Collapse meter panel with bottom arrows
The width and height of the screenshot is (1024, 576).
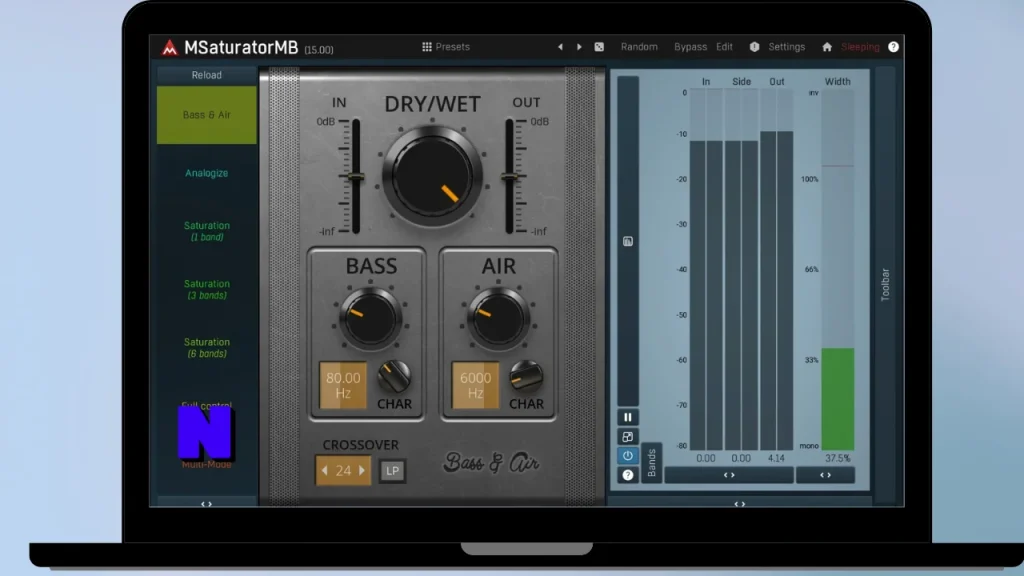739,504
